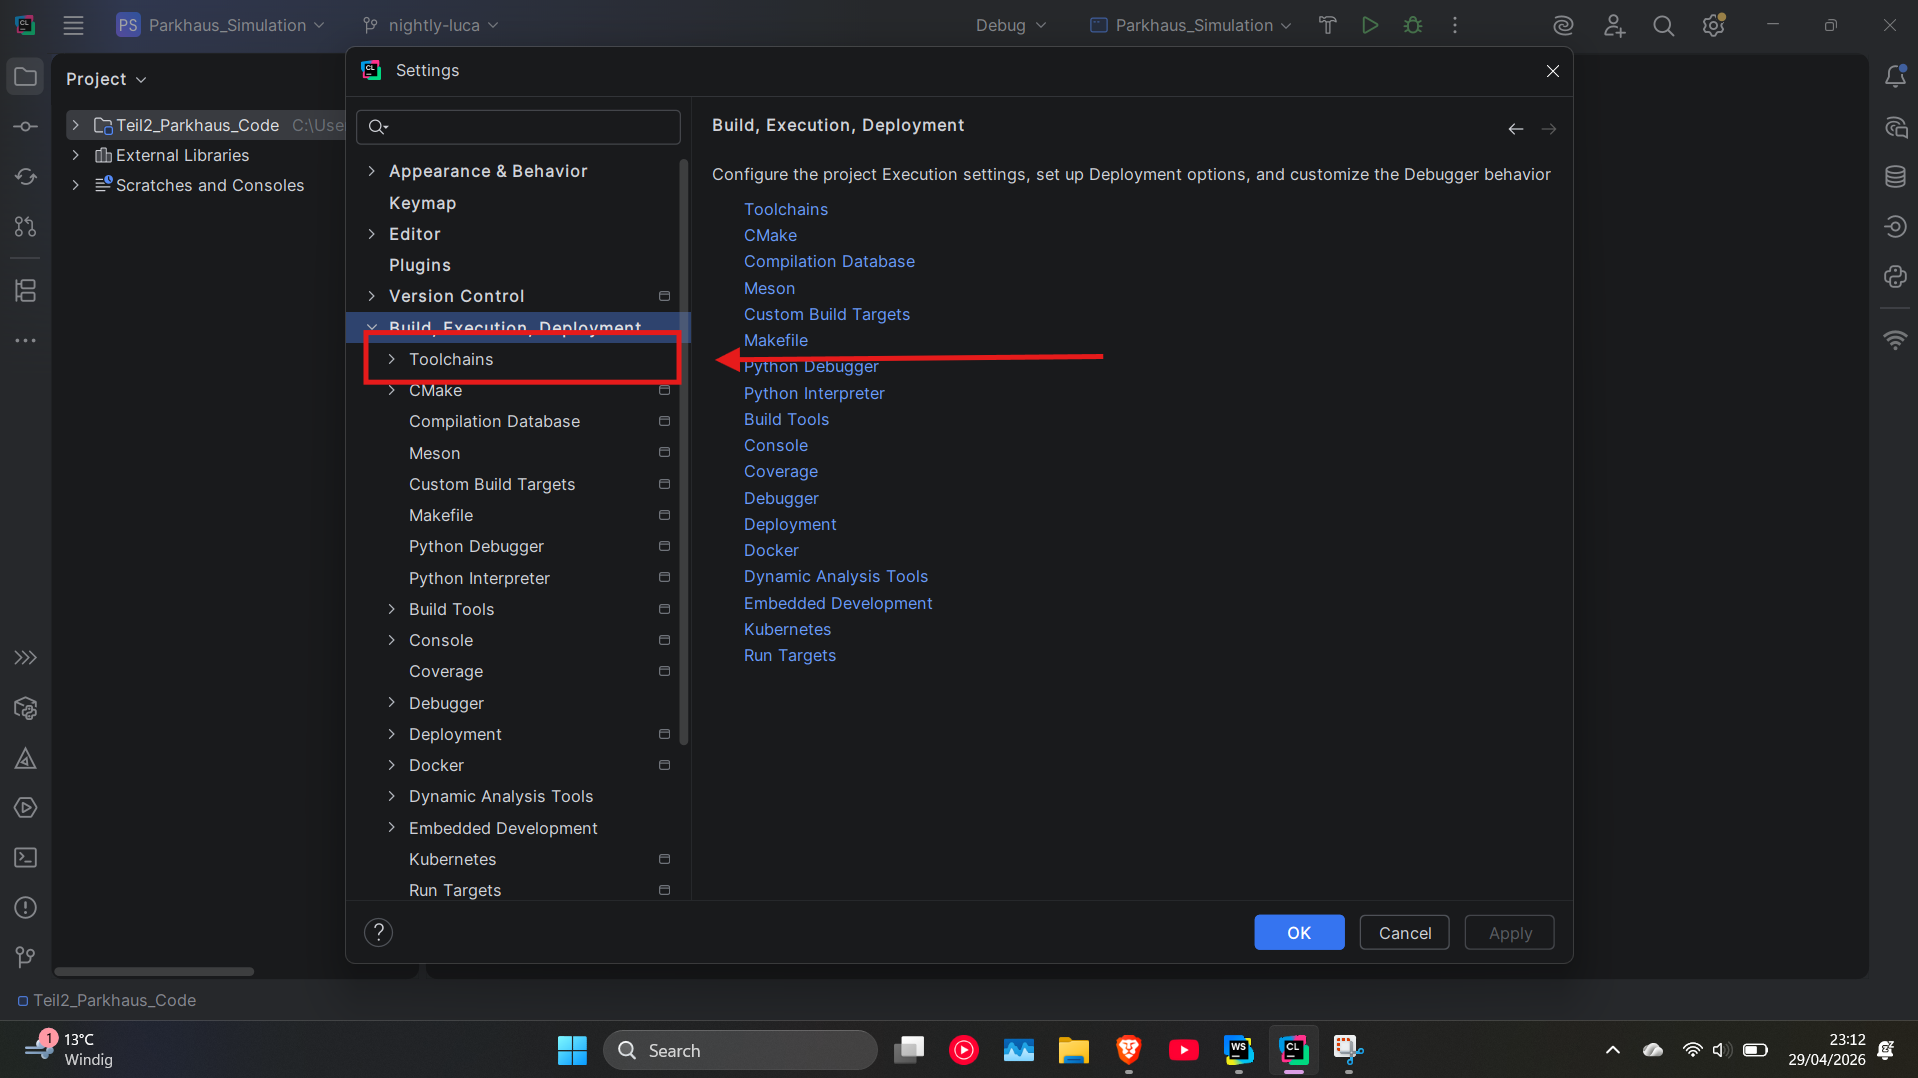This screenshot has height=1078, width=1918.
Task: Run Parkhaus_Simulation with play icon
Action: click(x=1370, y=25)
